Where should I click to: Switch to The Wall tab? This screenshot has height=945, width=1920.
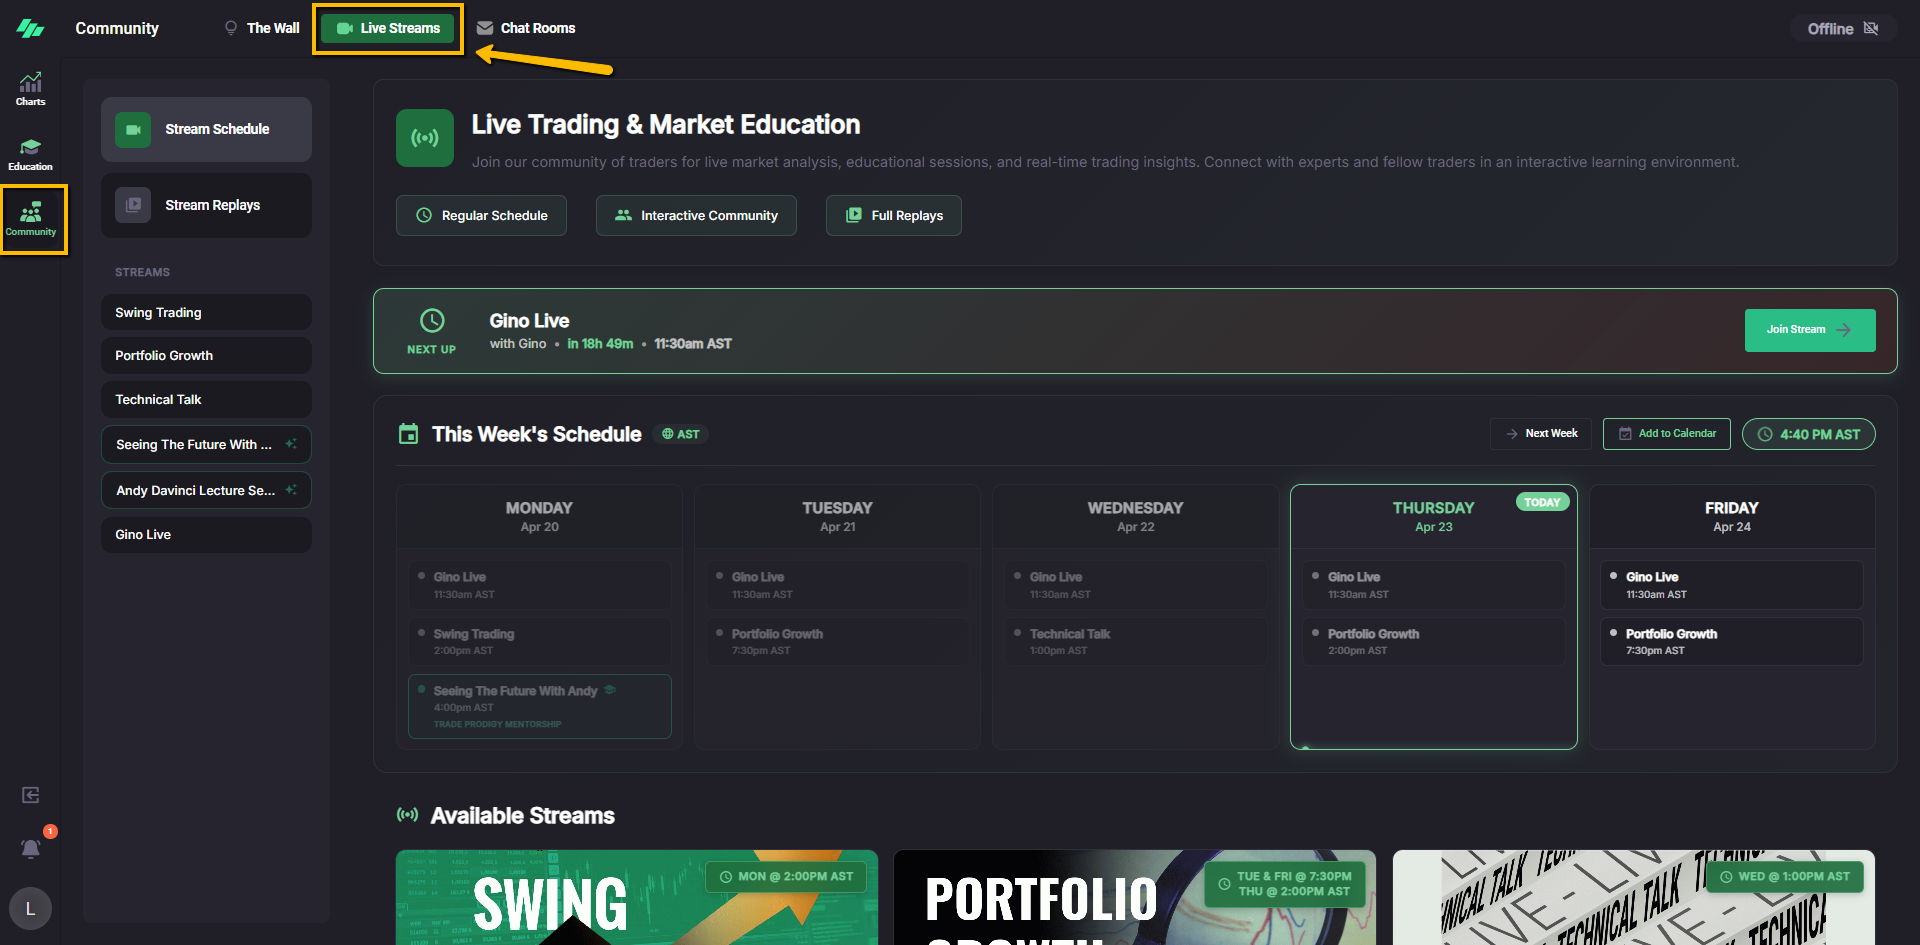(x=261, y=28)
